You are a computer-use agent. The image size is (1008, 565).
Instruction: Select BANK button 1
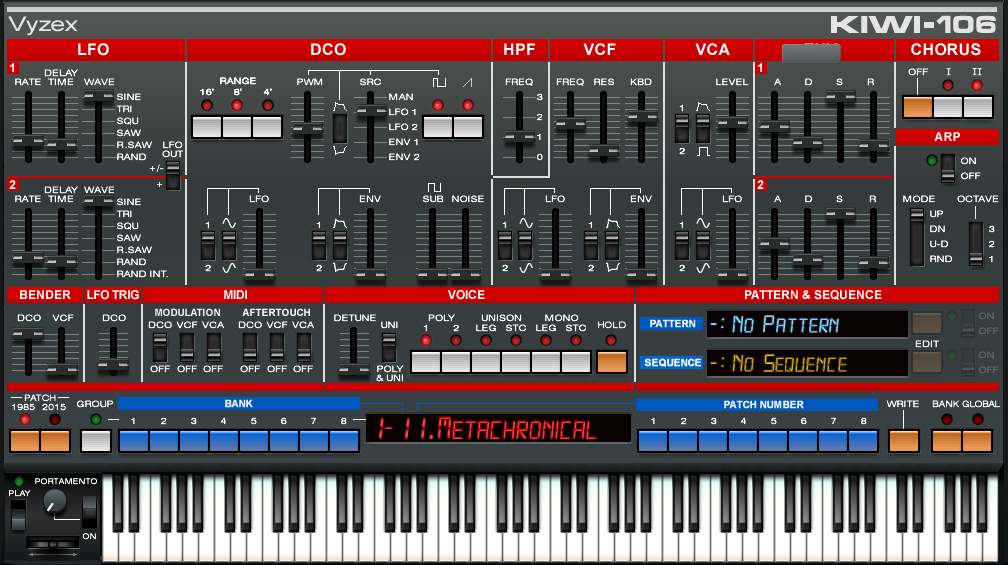pyautogui.click(x=134, y=441)
